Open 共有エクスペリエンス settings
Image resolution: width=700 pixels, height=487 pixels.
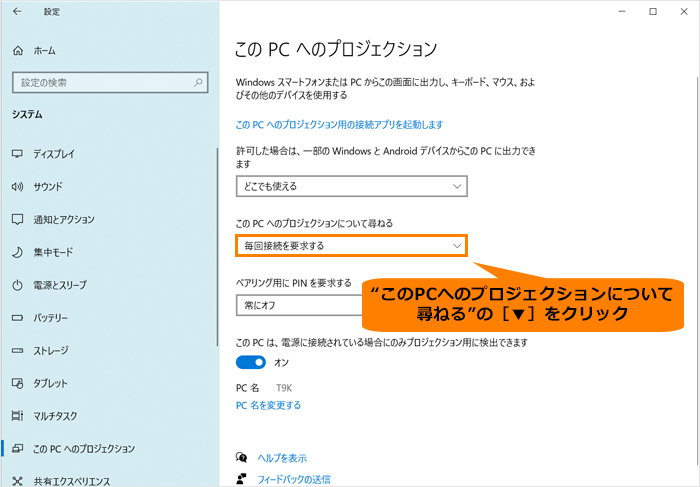[x=71, y=481]
